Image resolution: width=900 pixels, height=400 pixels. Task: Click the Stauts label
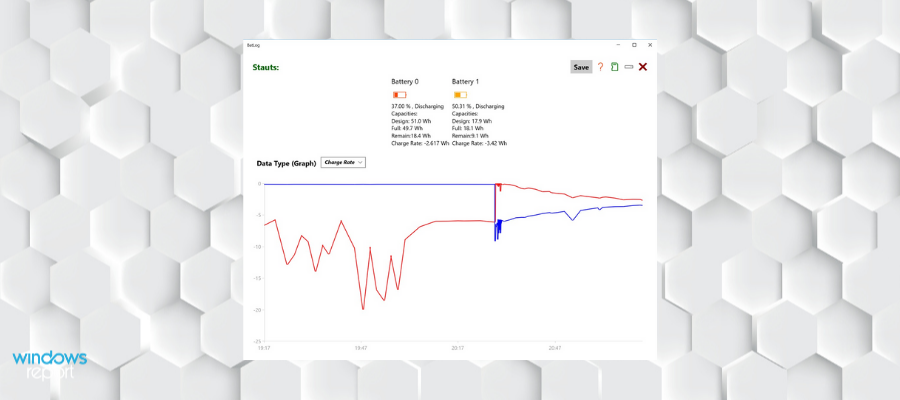[x=265, y=67]
